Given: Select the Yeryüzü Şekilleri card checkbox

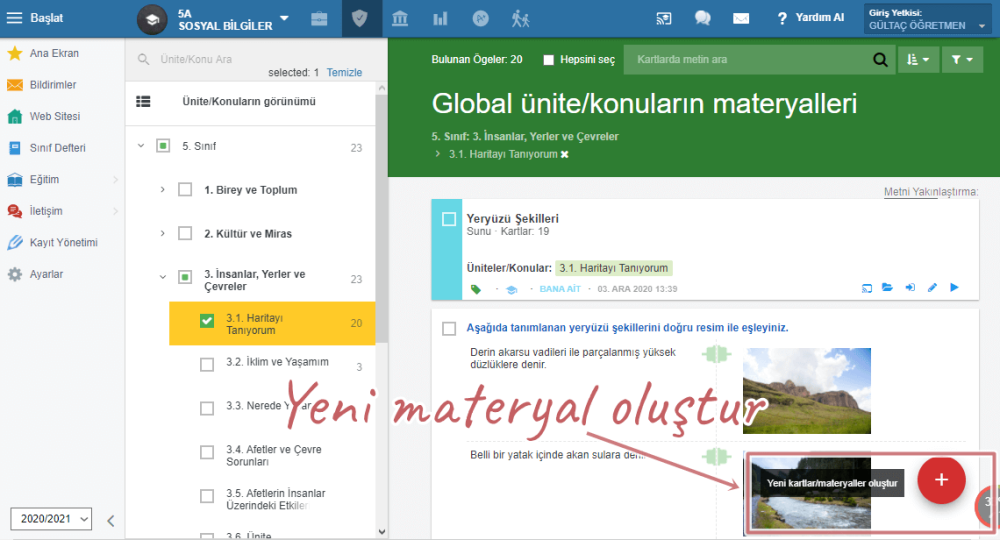Looking at the screenshot, I should (x=449, y=219).
